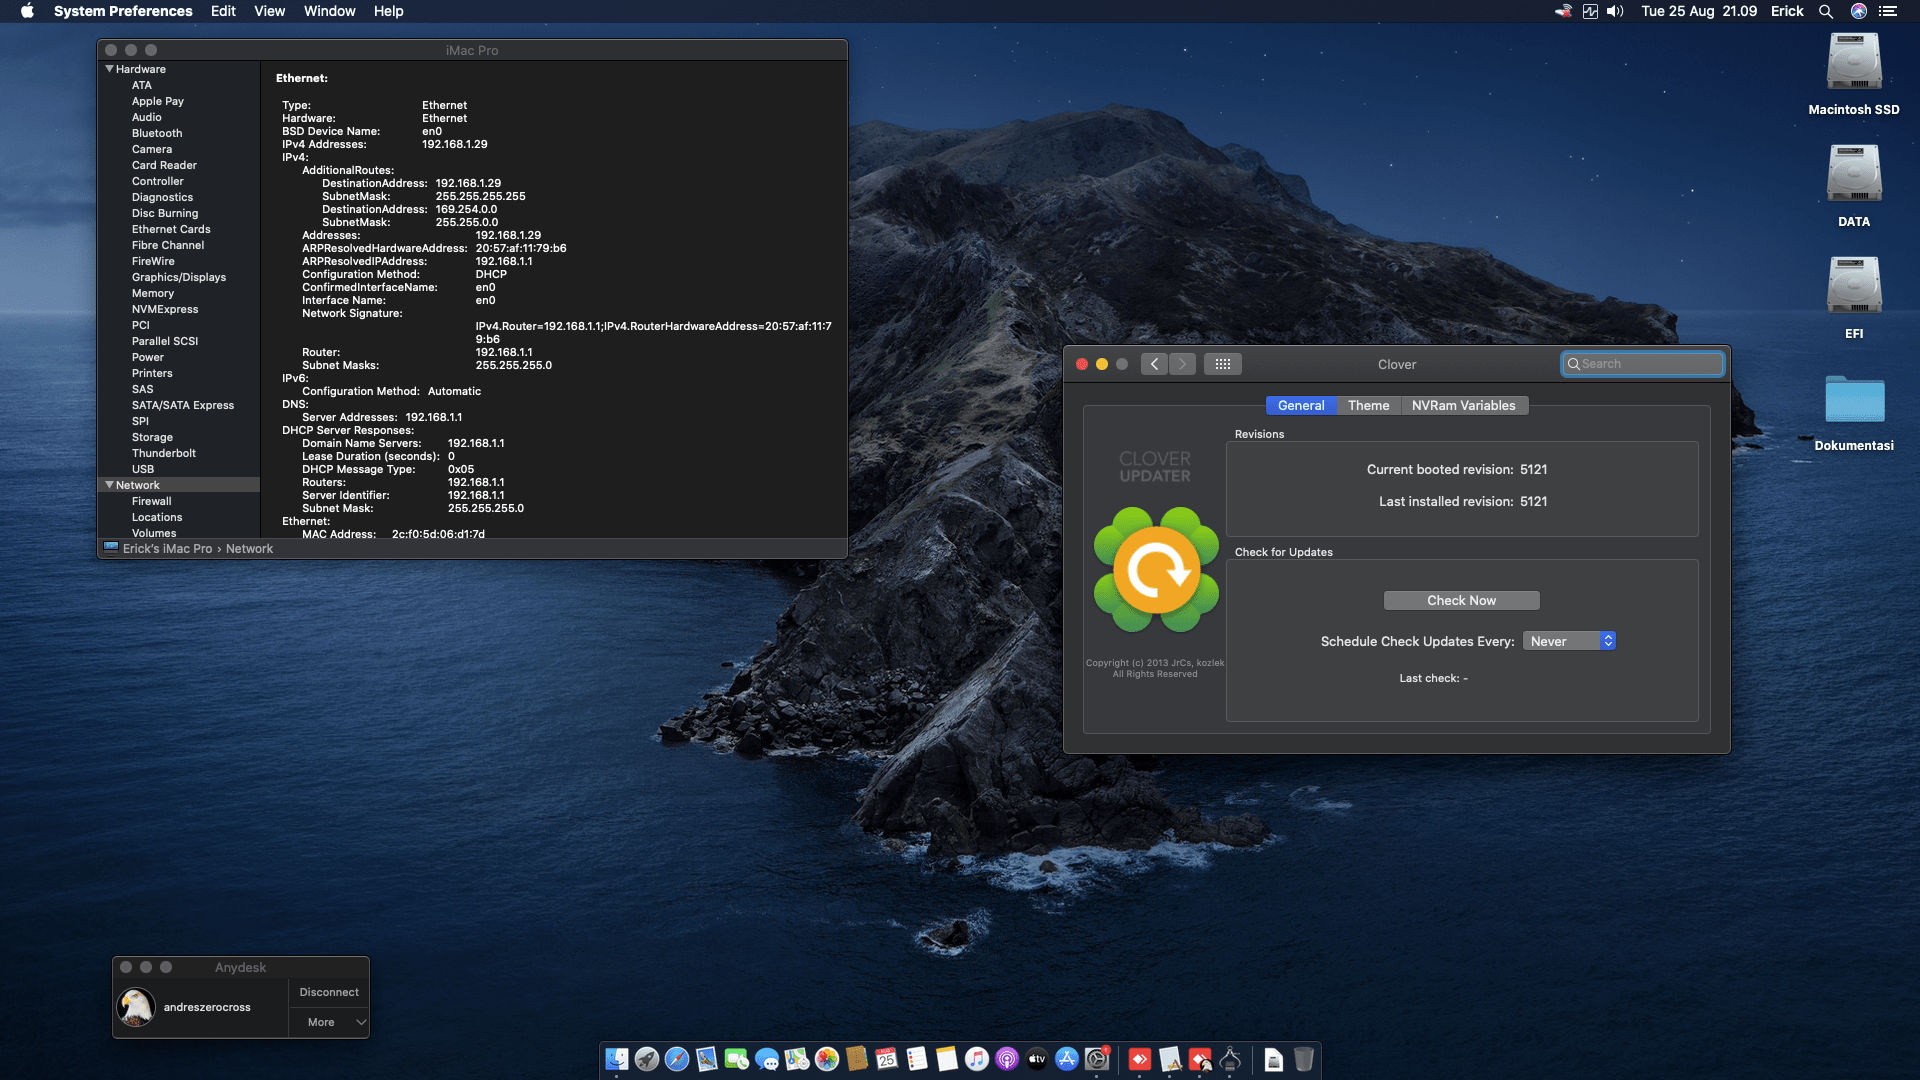Click the Clover Search field

[1643, 364]
